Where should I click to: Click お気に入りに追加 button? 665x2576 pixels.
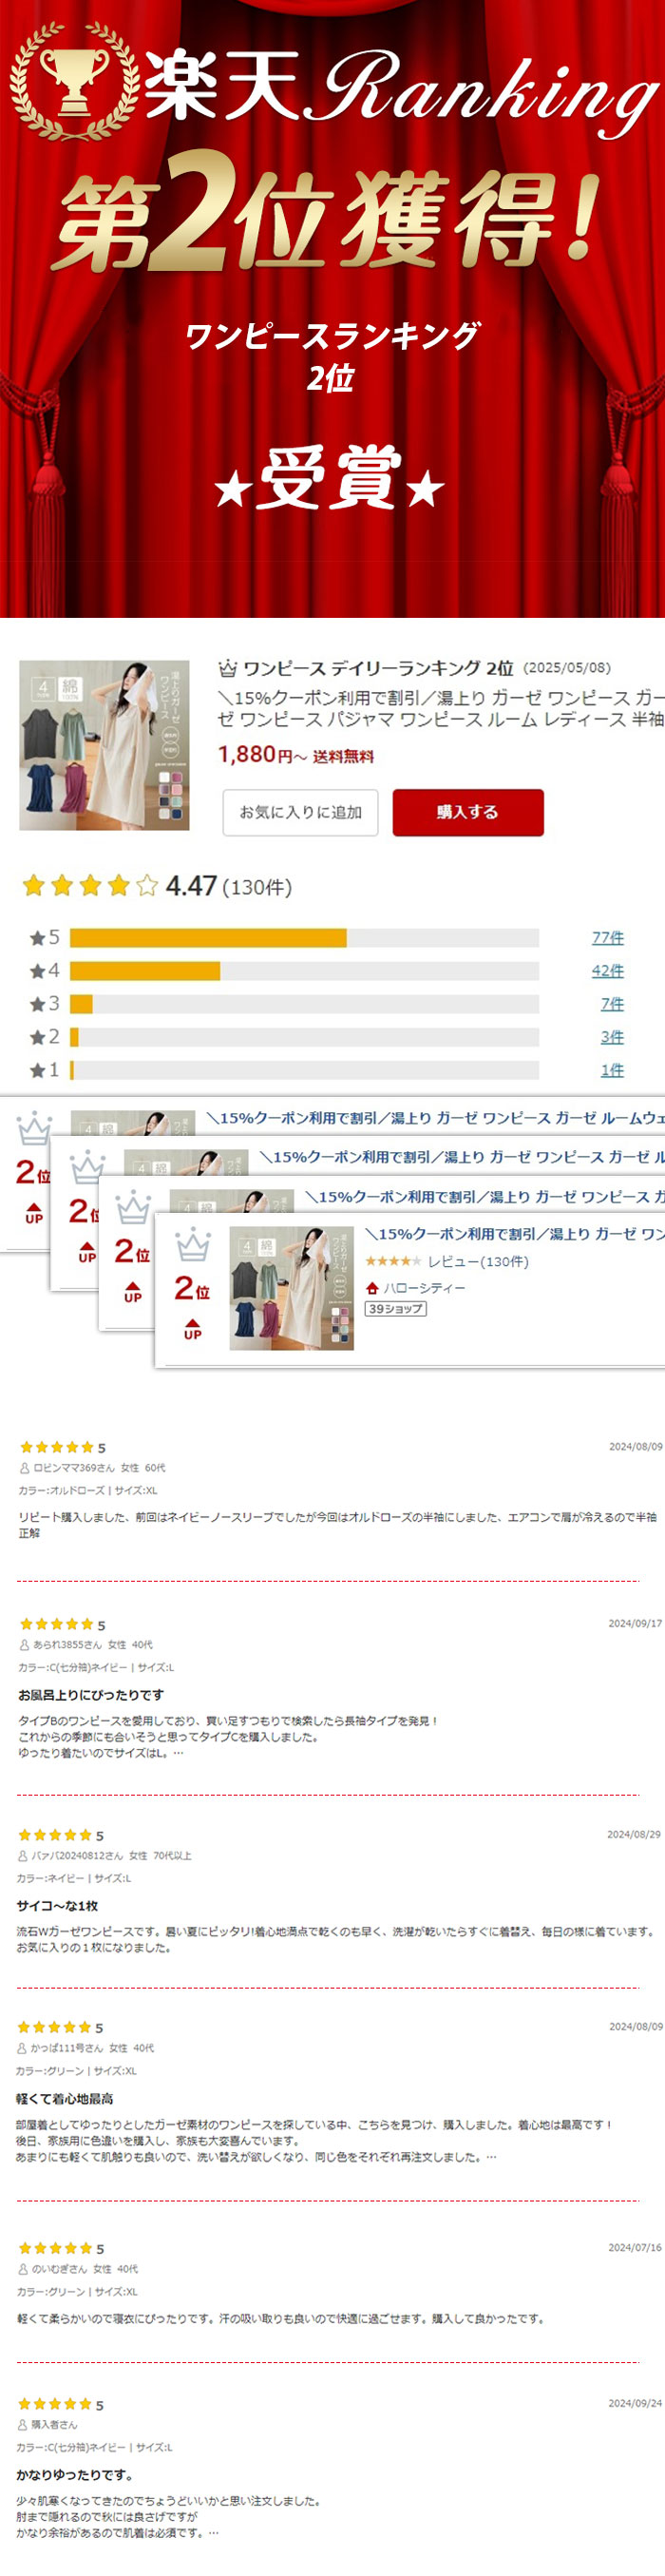tap(300, 812)
